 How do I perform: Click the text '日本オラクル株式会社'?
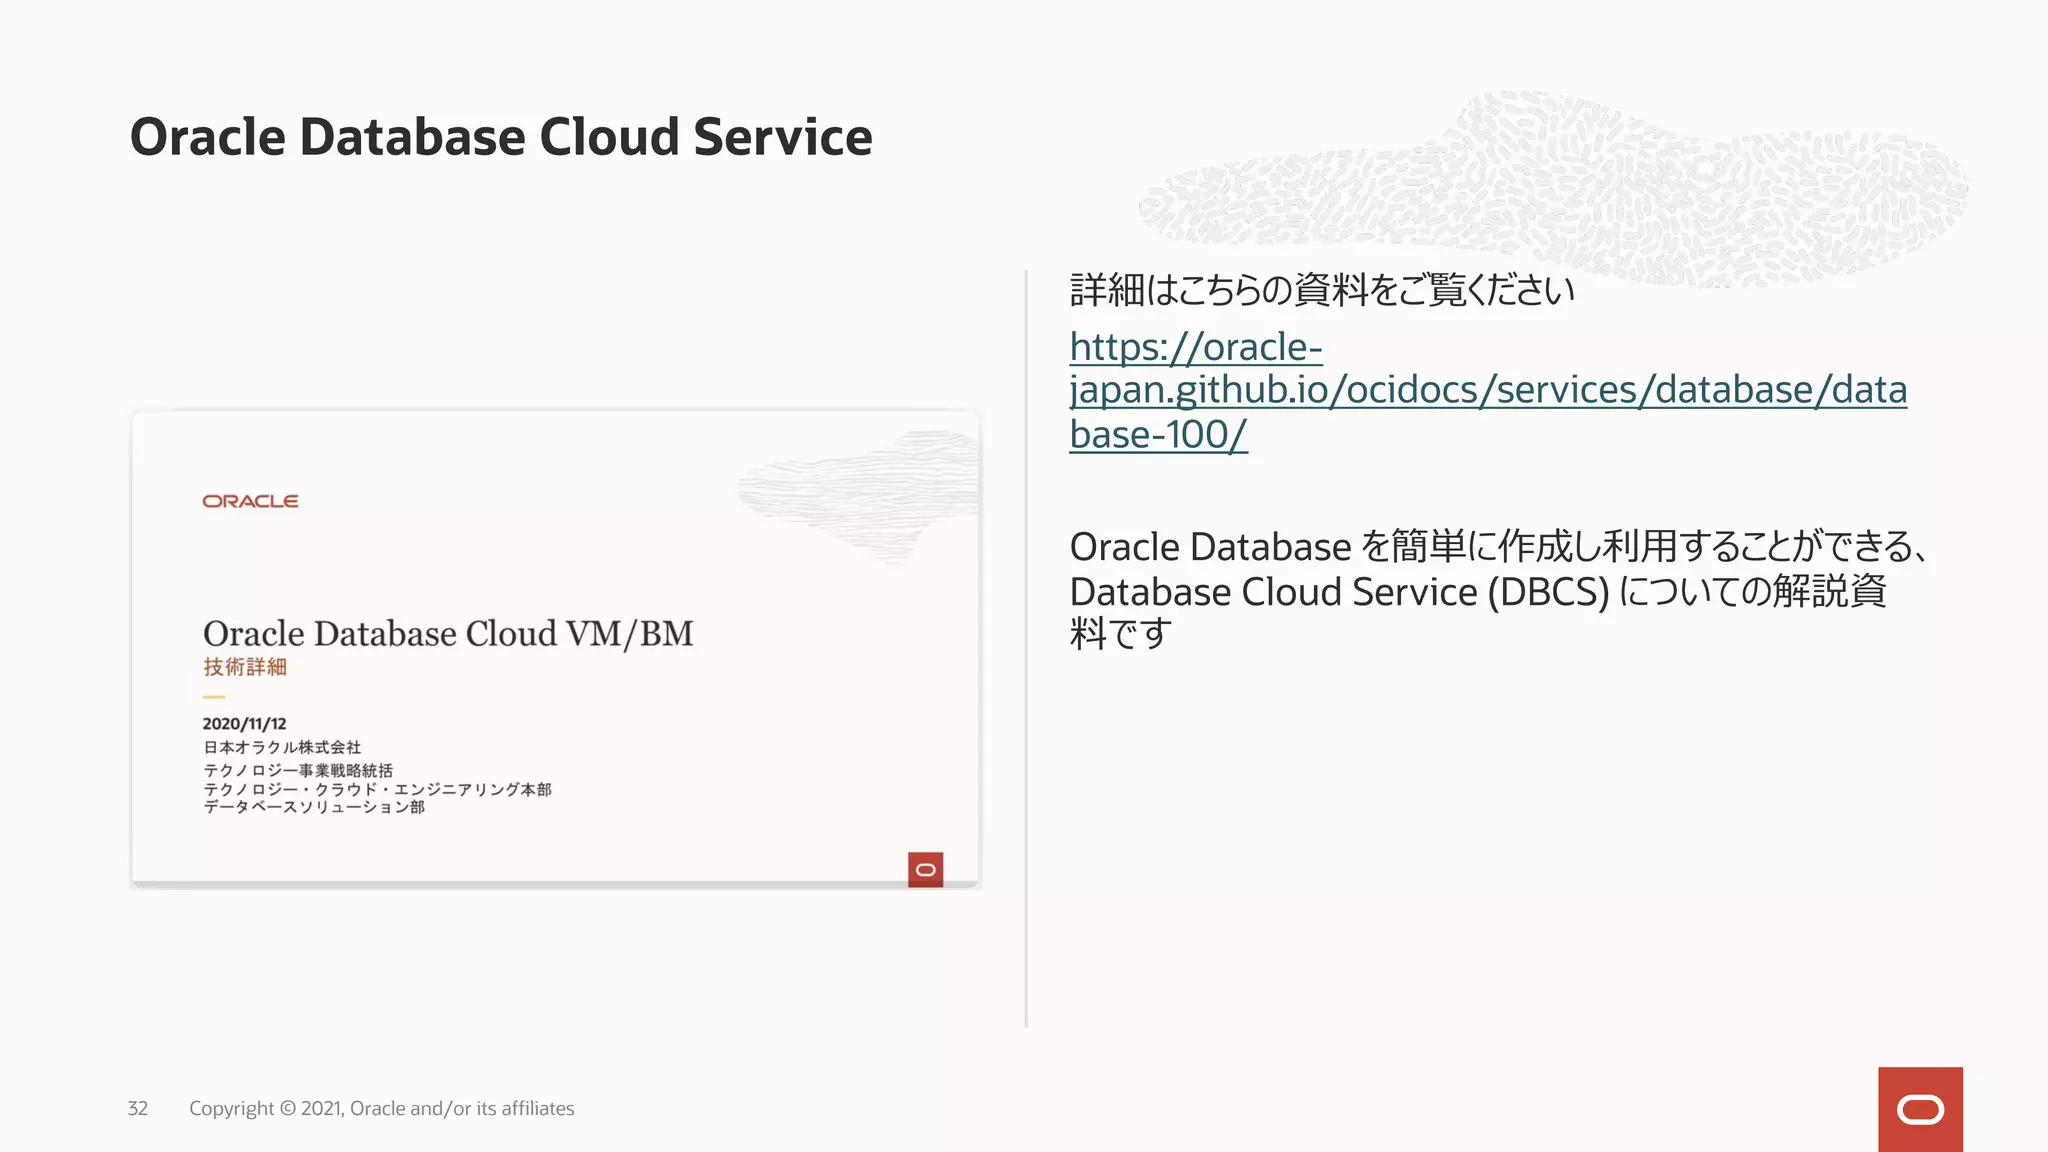pos(282,747)
